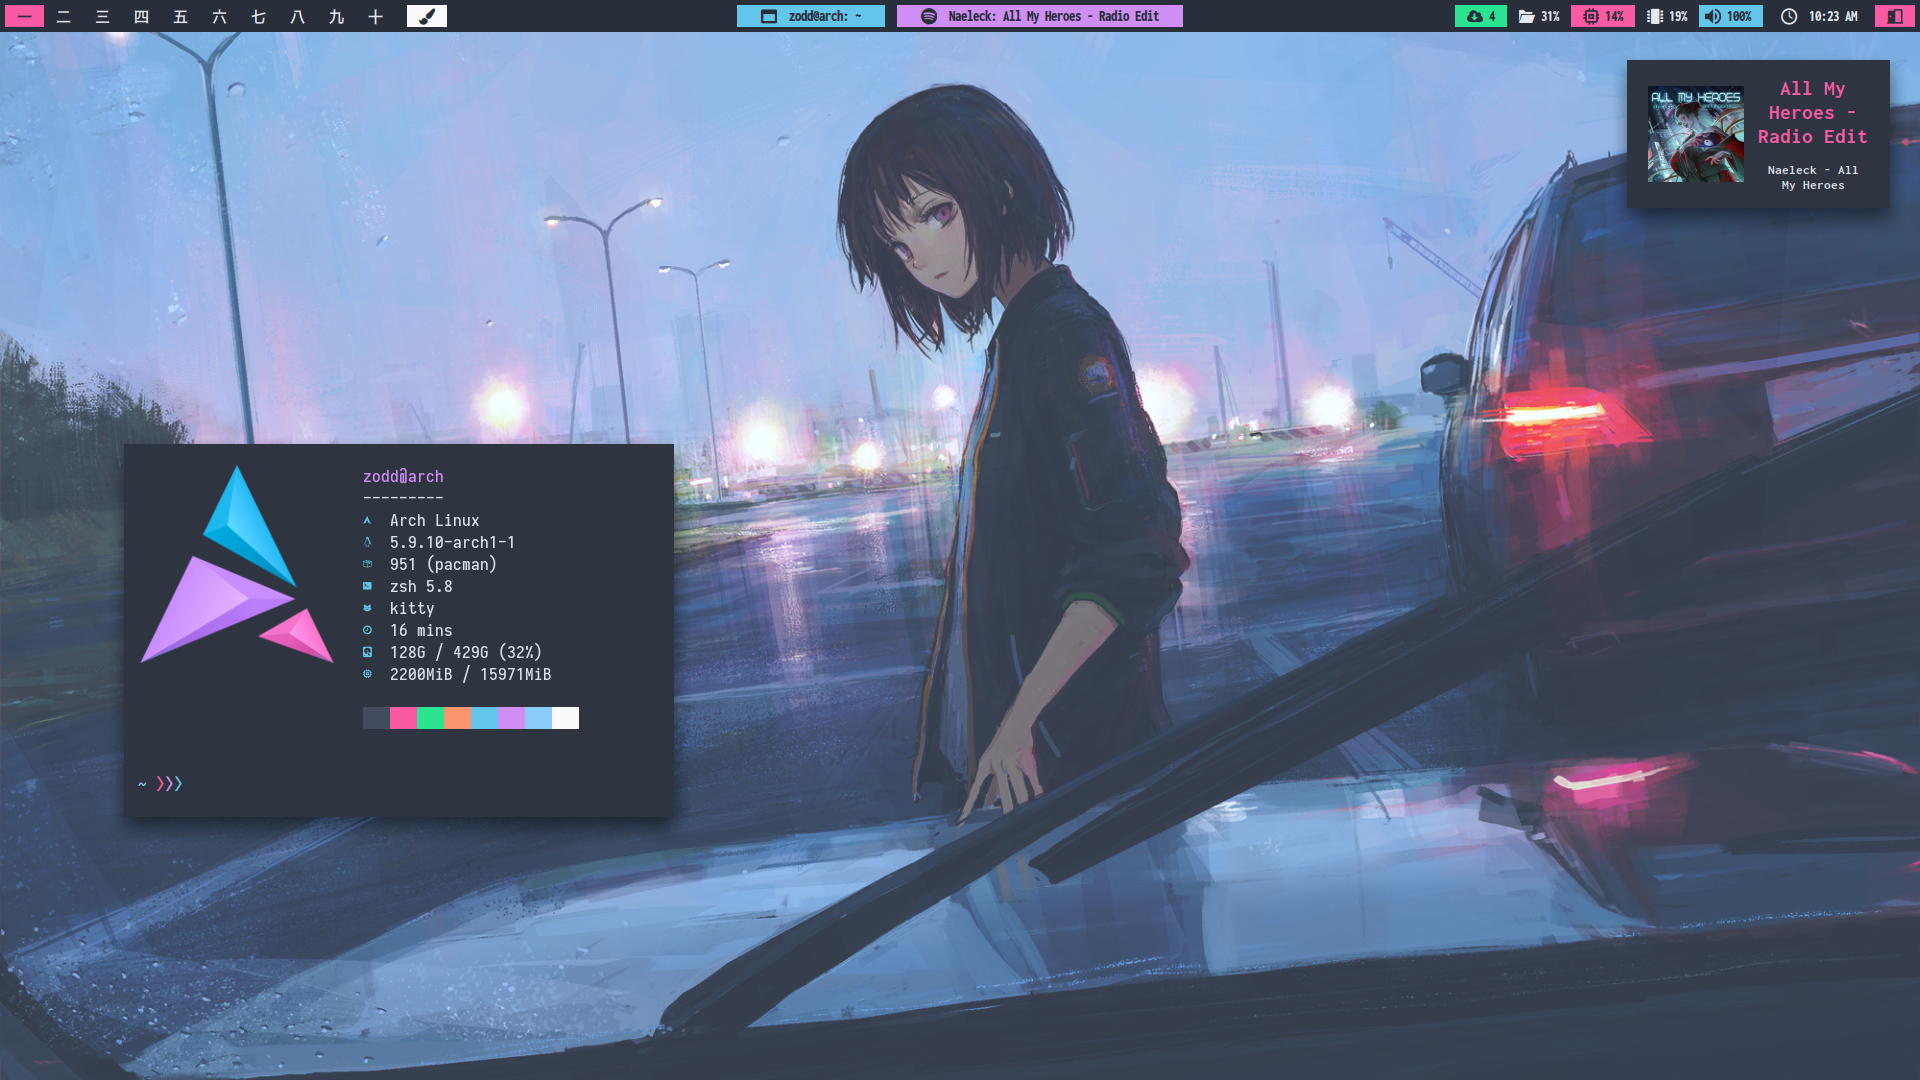Switch to active workspace 一 (one)
Viewport: 1920px width, 1080px height.
pos(24,16)
